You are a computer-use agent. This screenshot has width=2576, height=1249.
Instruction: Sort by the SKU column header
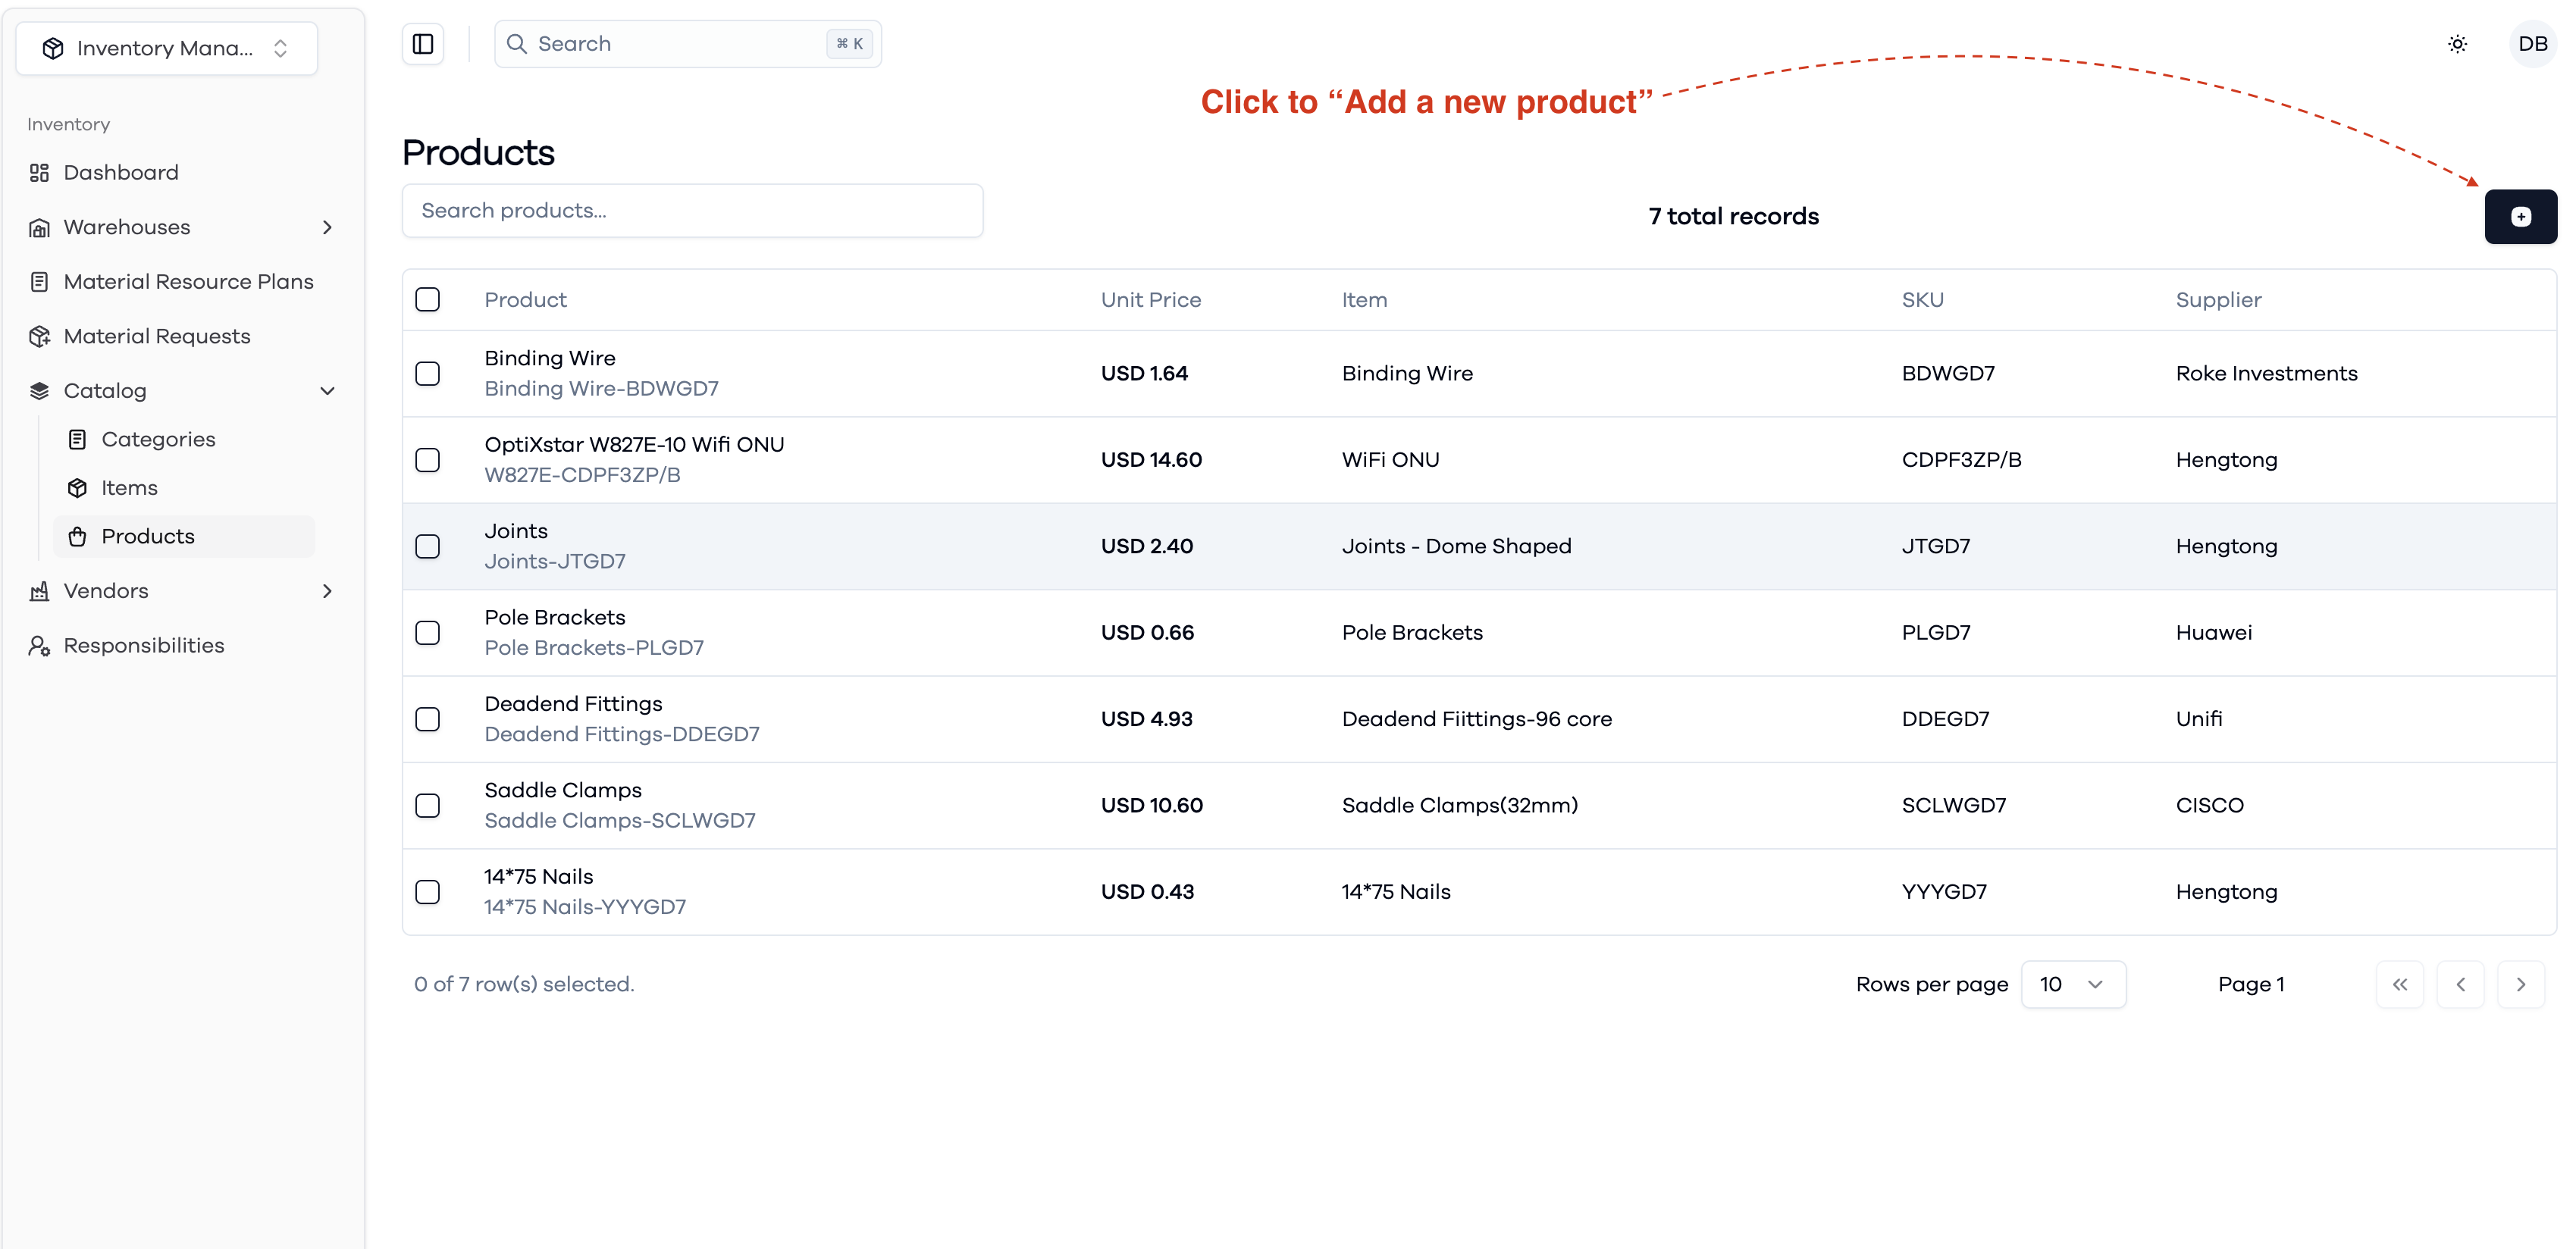coord(1922,300)
